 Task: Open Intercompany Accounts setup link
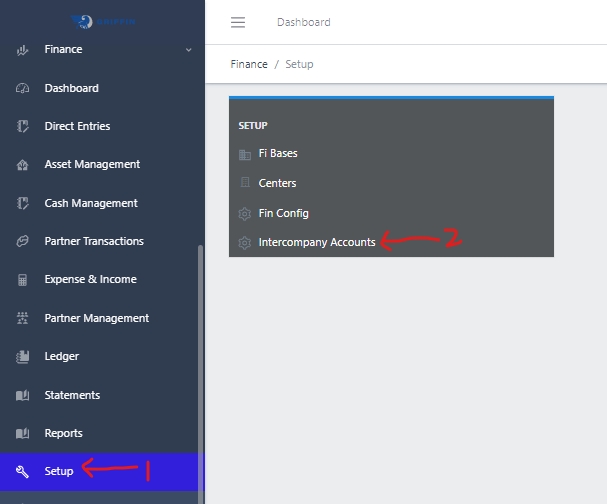(317, 242)
